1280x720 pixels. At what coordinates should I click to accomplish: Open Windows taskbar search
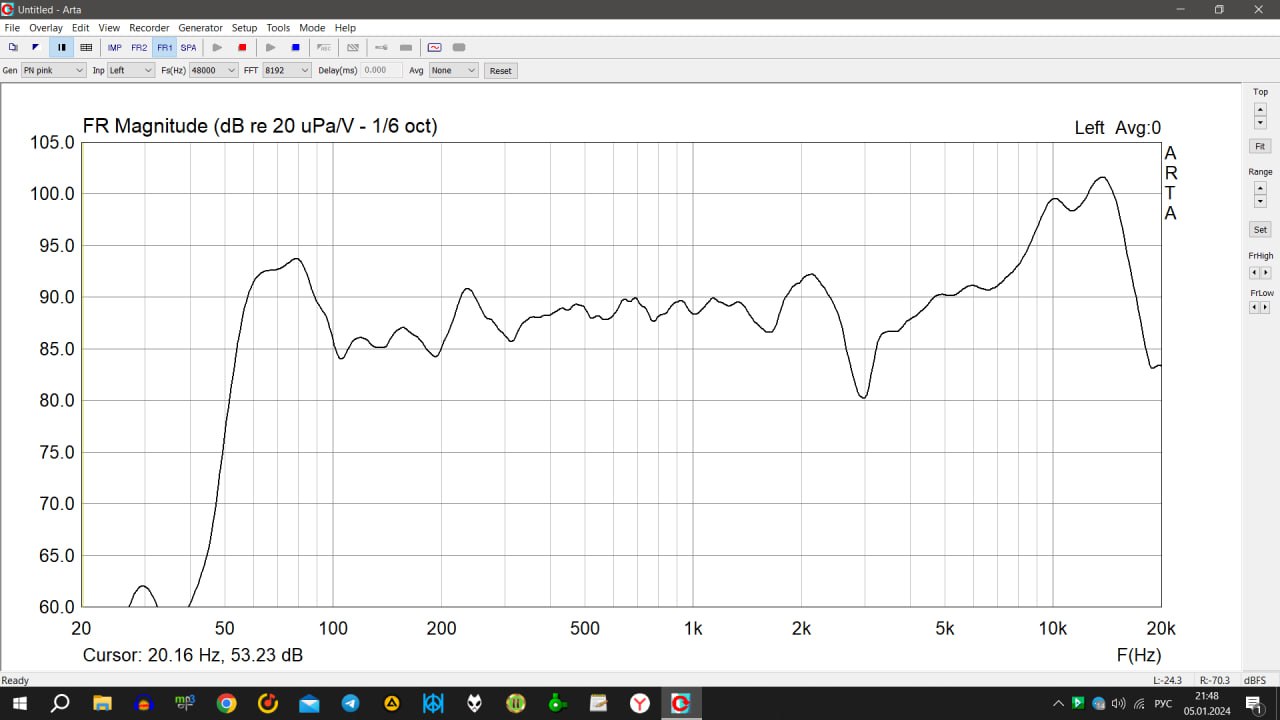pyautogui.click(x=60, y=704)
